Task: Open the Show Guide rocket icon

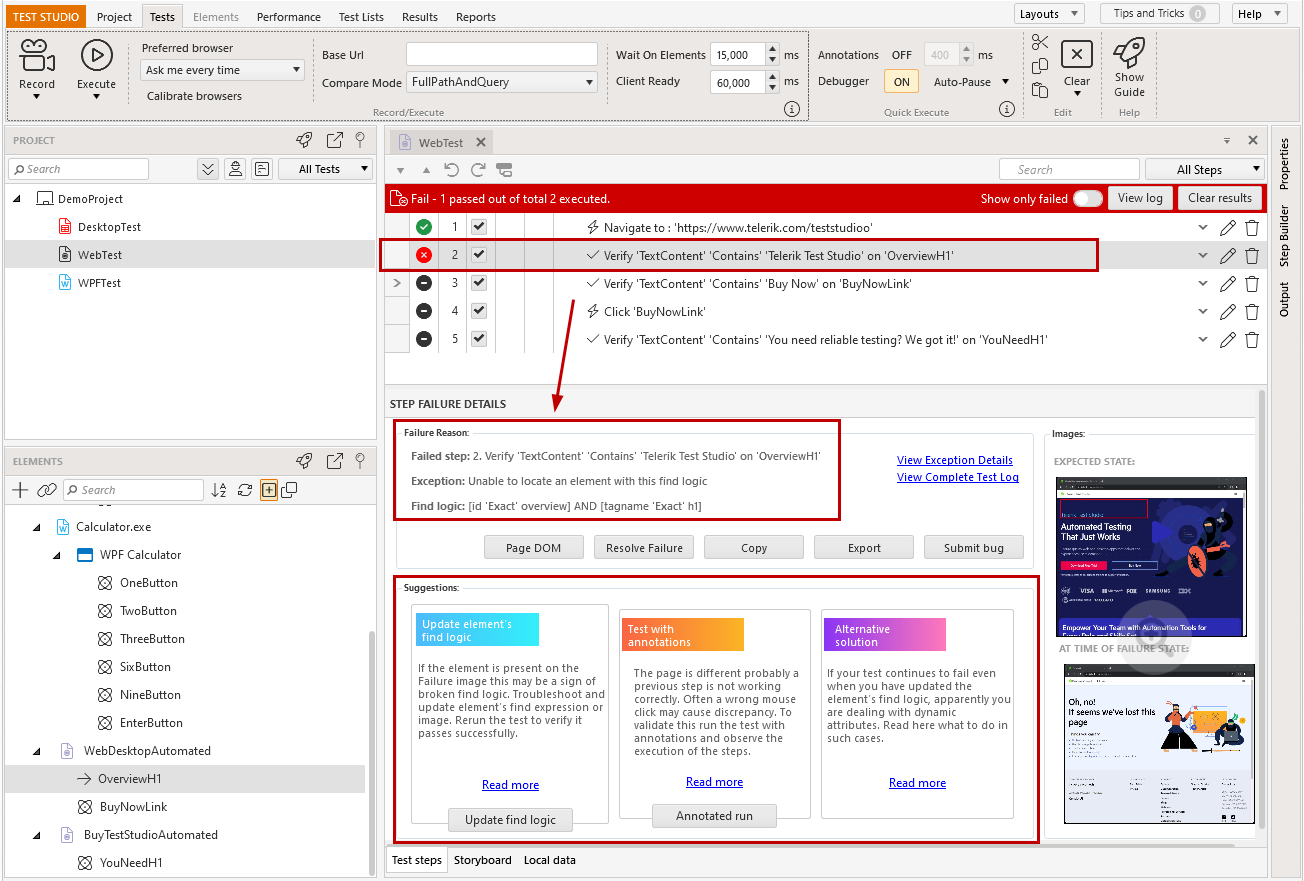Action: pyautogui.click(x=1129, y=52)
